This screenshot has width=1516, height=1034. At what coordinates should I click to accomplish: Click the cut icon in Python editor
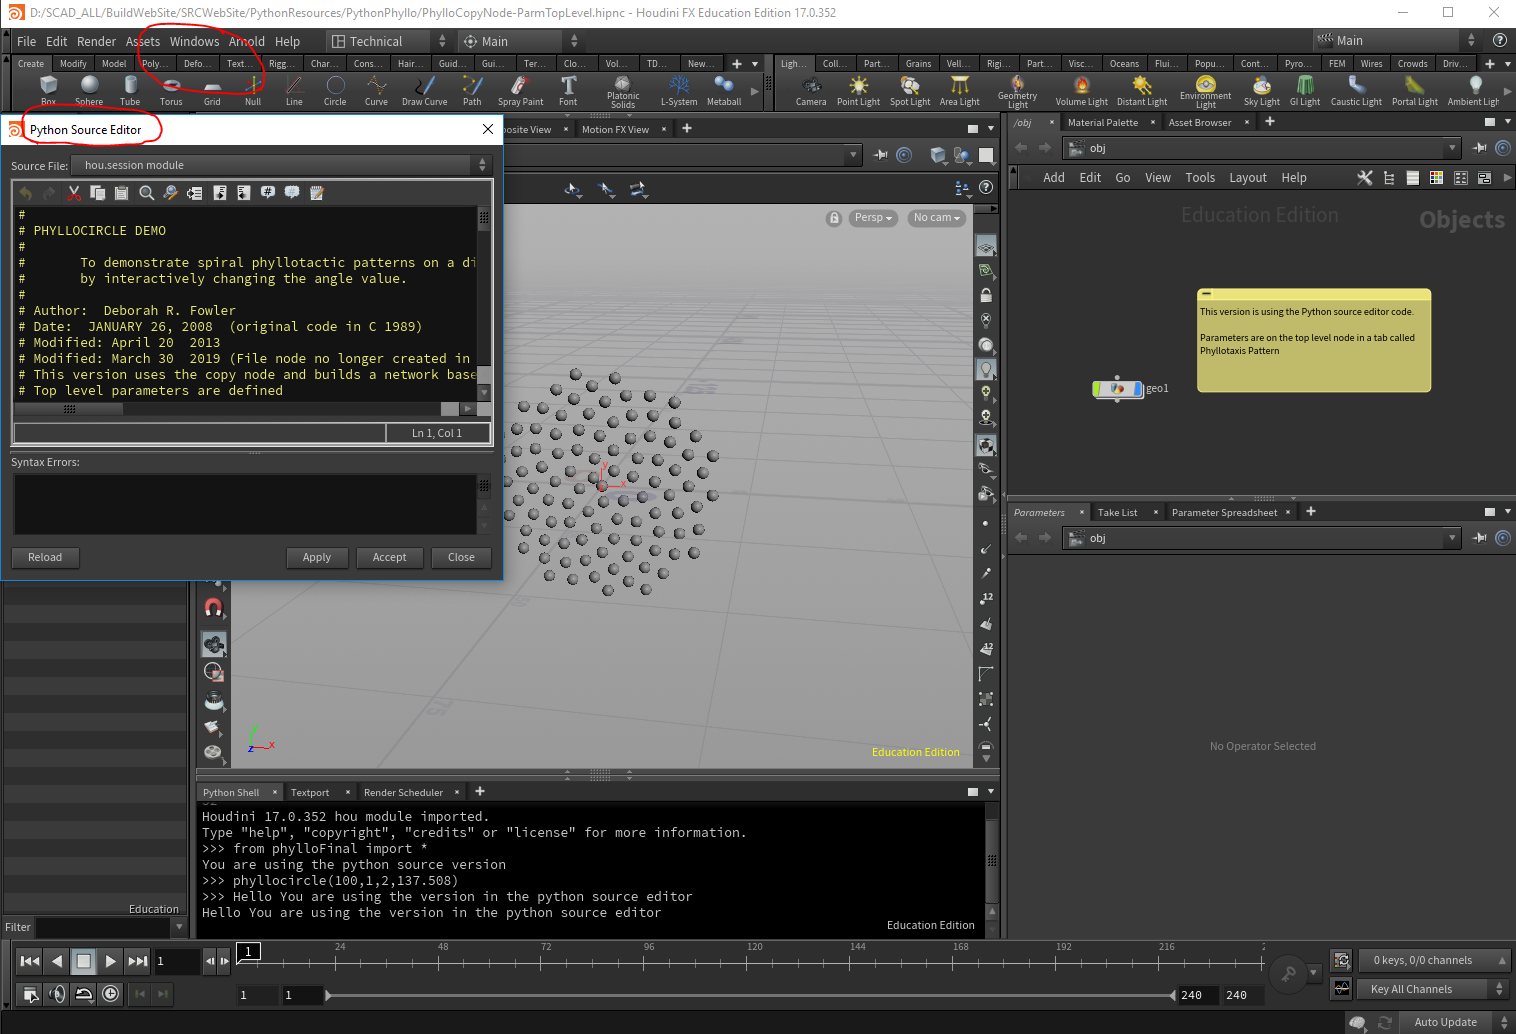click(x=74, y=193)
